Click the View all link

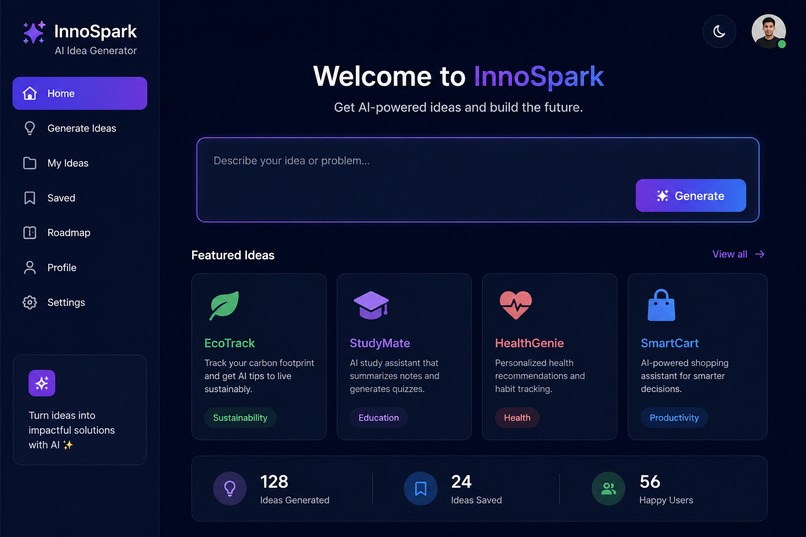click(729, 254)
